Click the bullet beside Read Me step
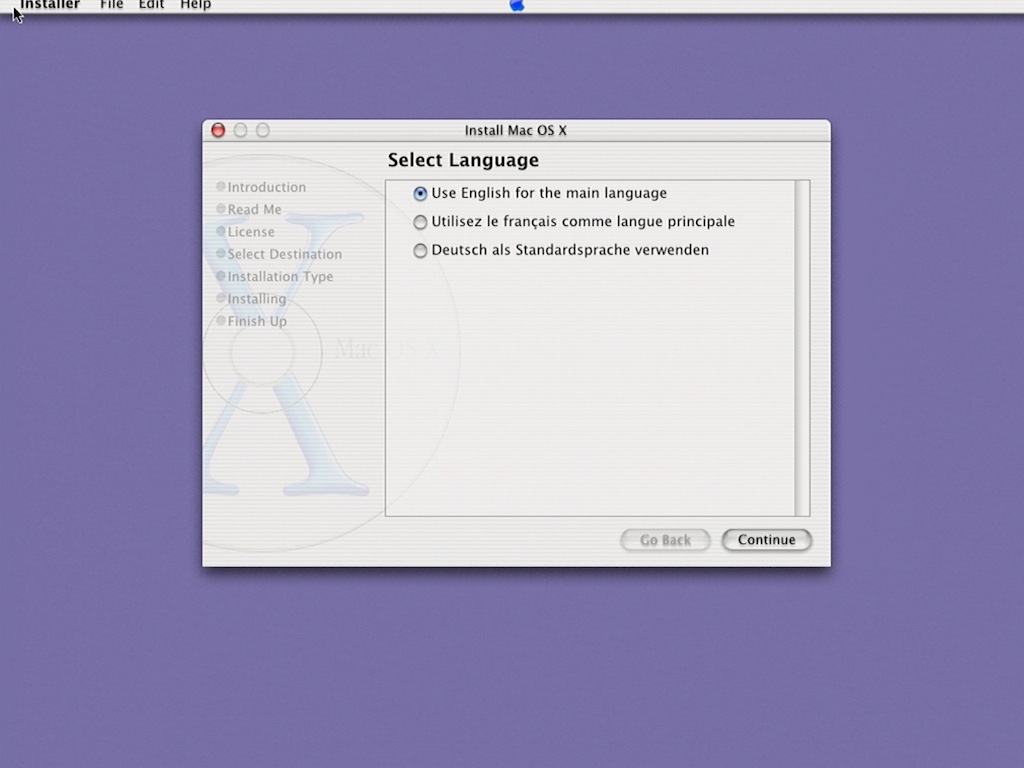 [221, 208]
